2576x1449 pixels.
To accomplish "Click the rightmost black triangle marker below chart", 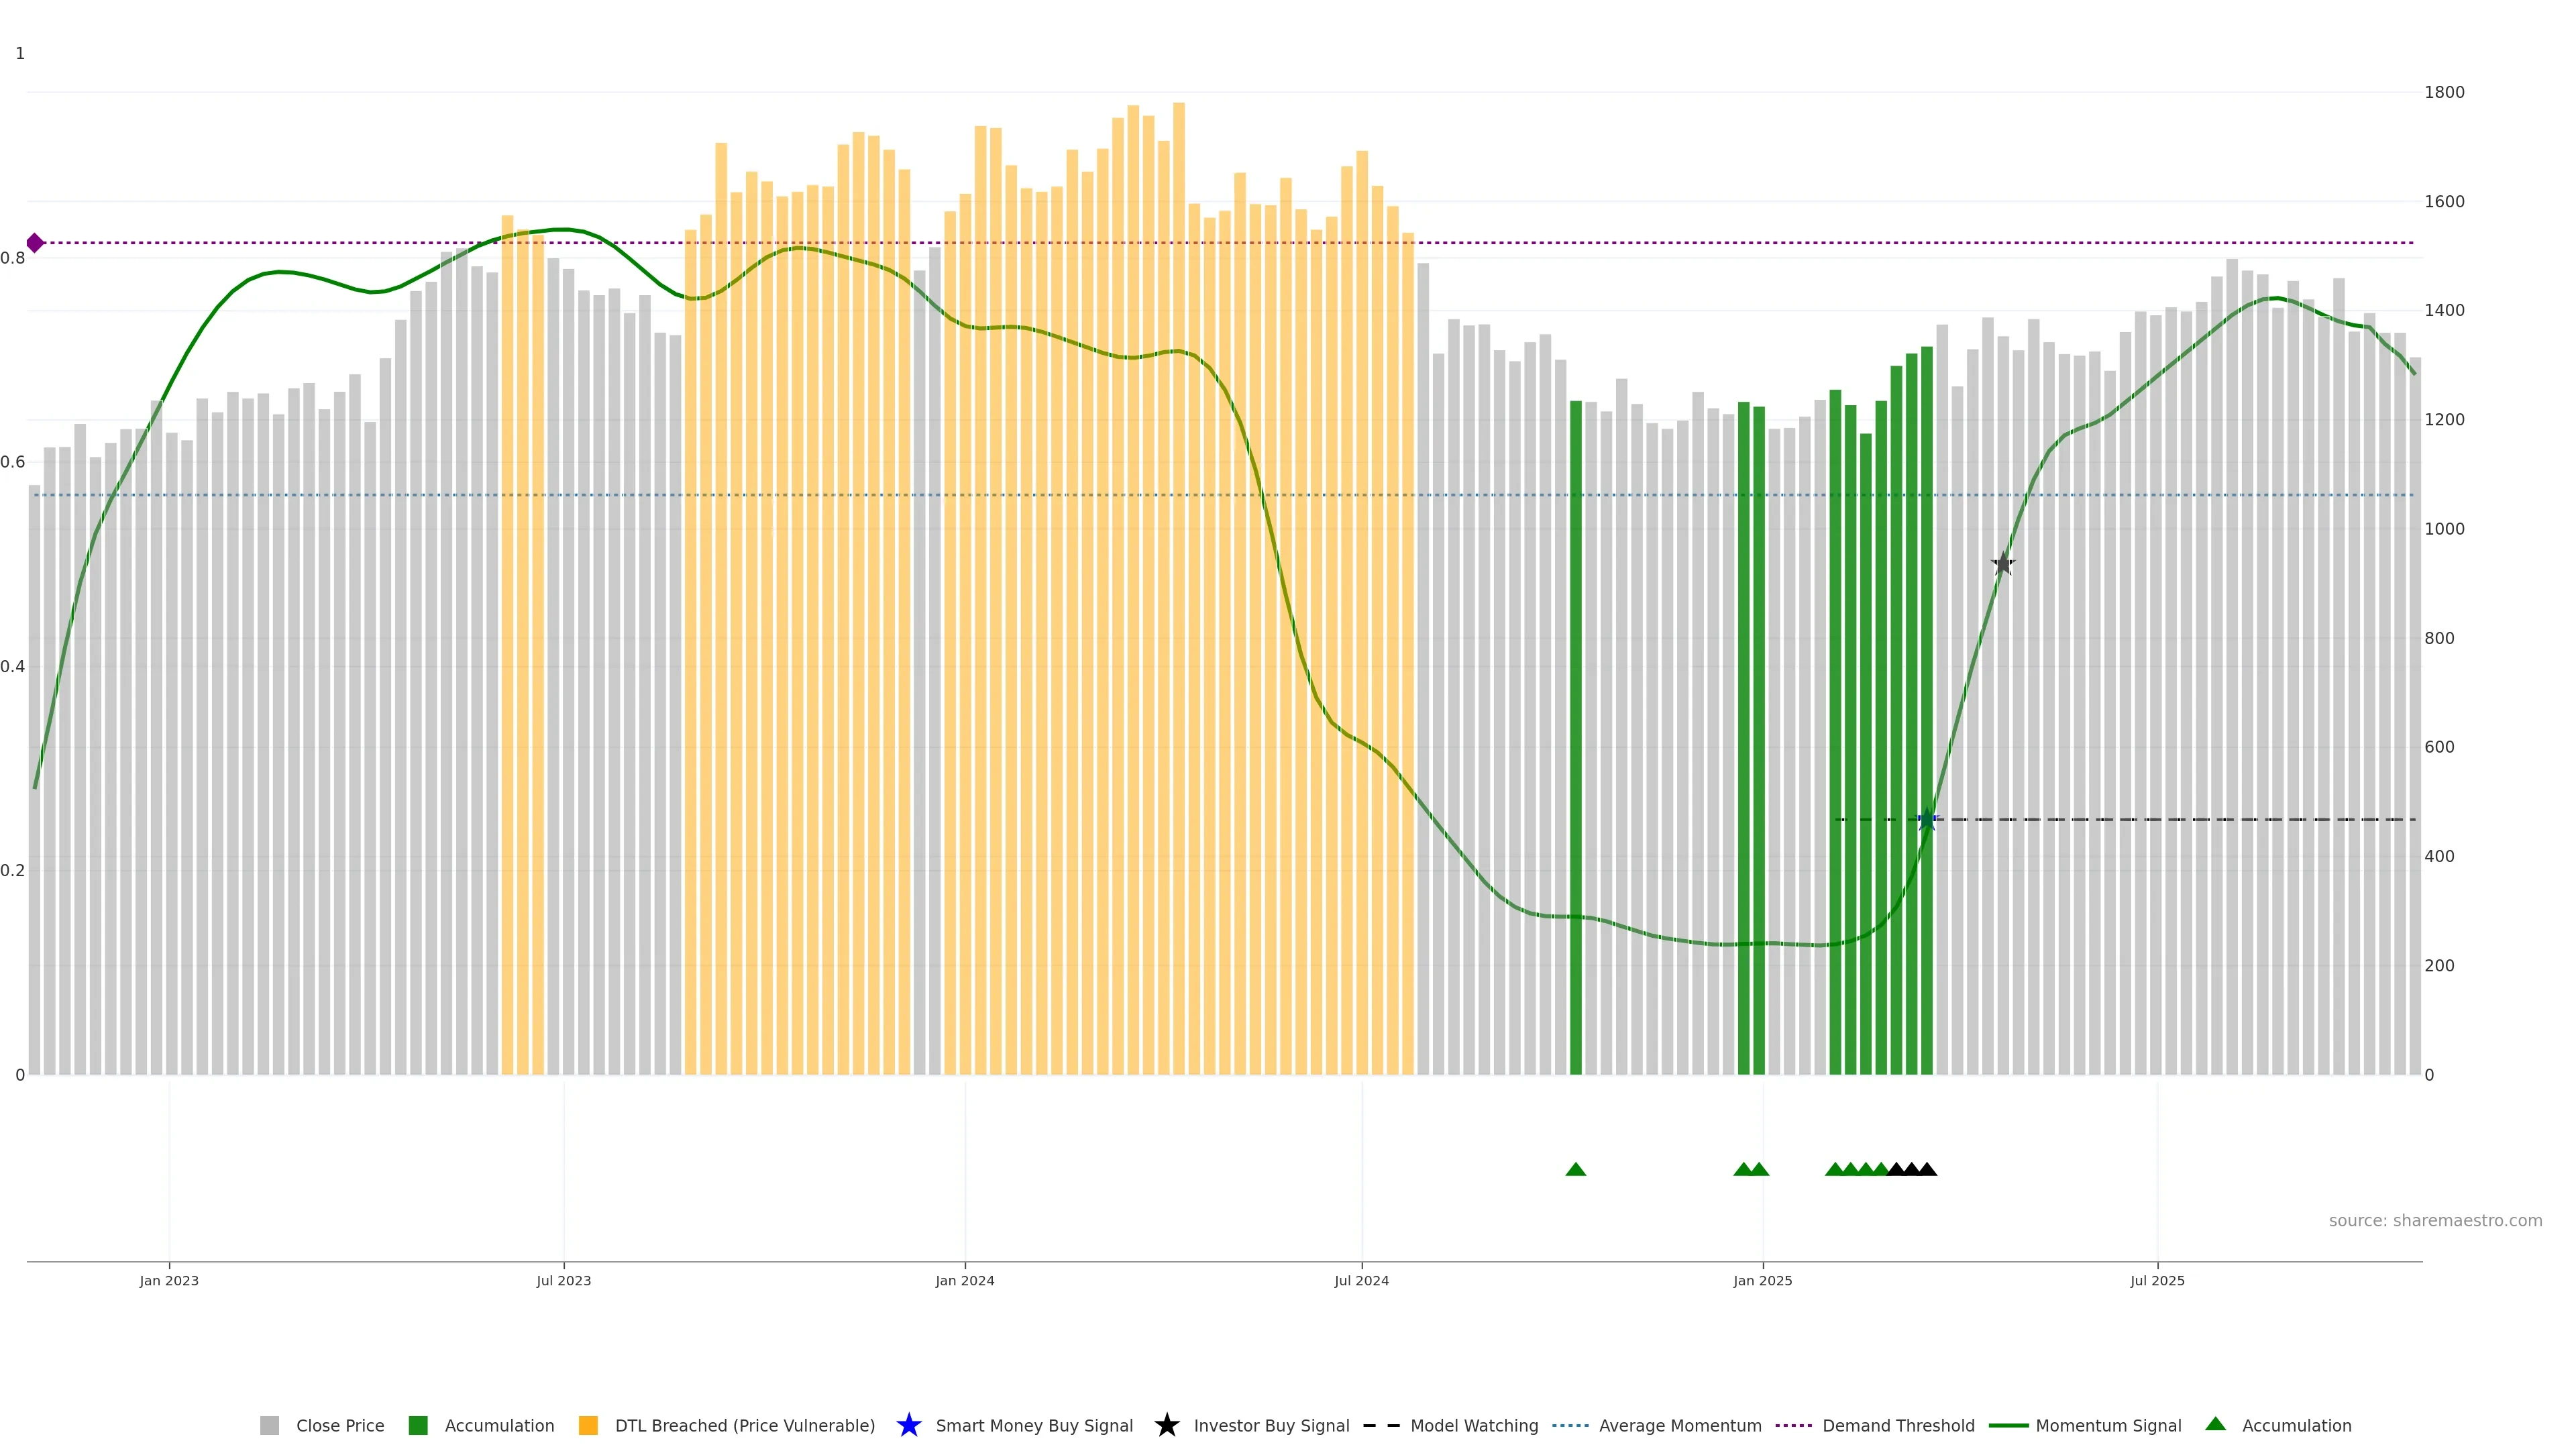I will pos(1927,1169).
